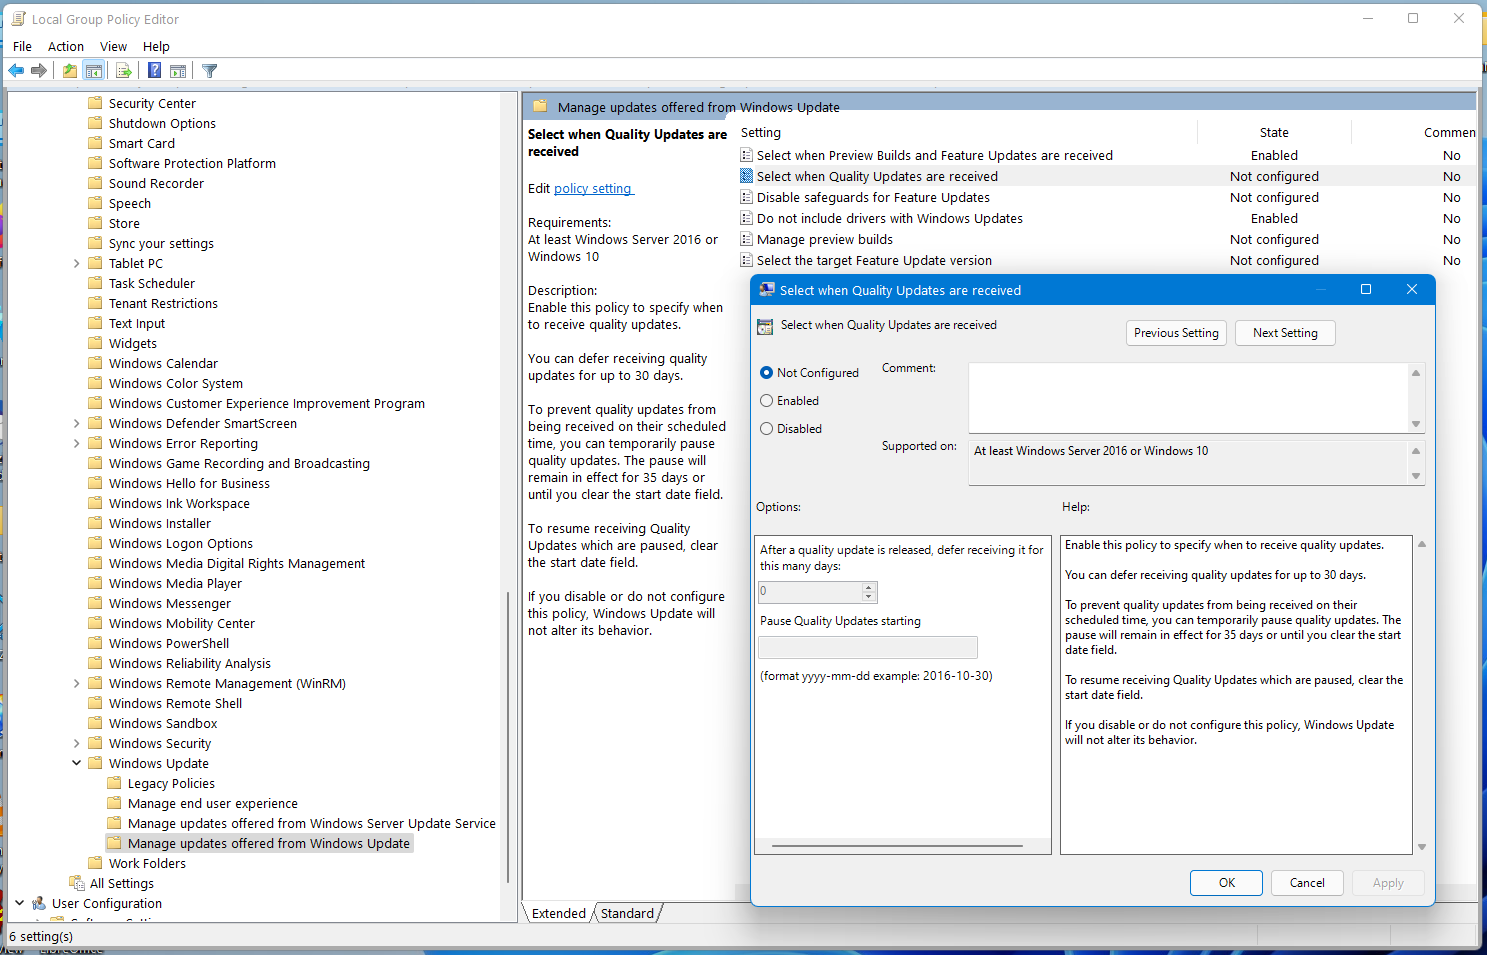Open Help via the blue question mark icon

(x=154, y=71)
